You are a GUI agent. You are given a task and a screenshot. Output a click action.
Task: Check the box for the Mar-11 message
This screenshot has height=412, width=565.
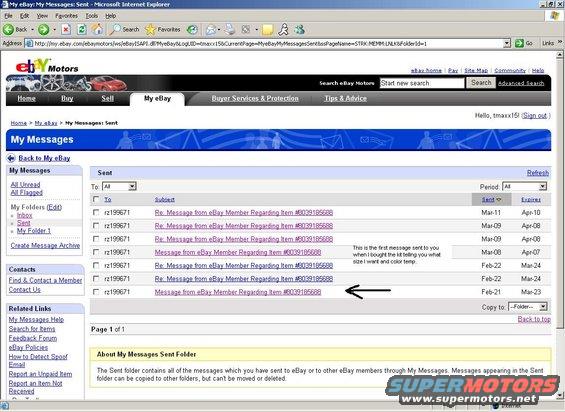(x=96, y=212)
